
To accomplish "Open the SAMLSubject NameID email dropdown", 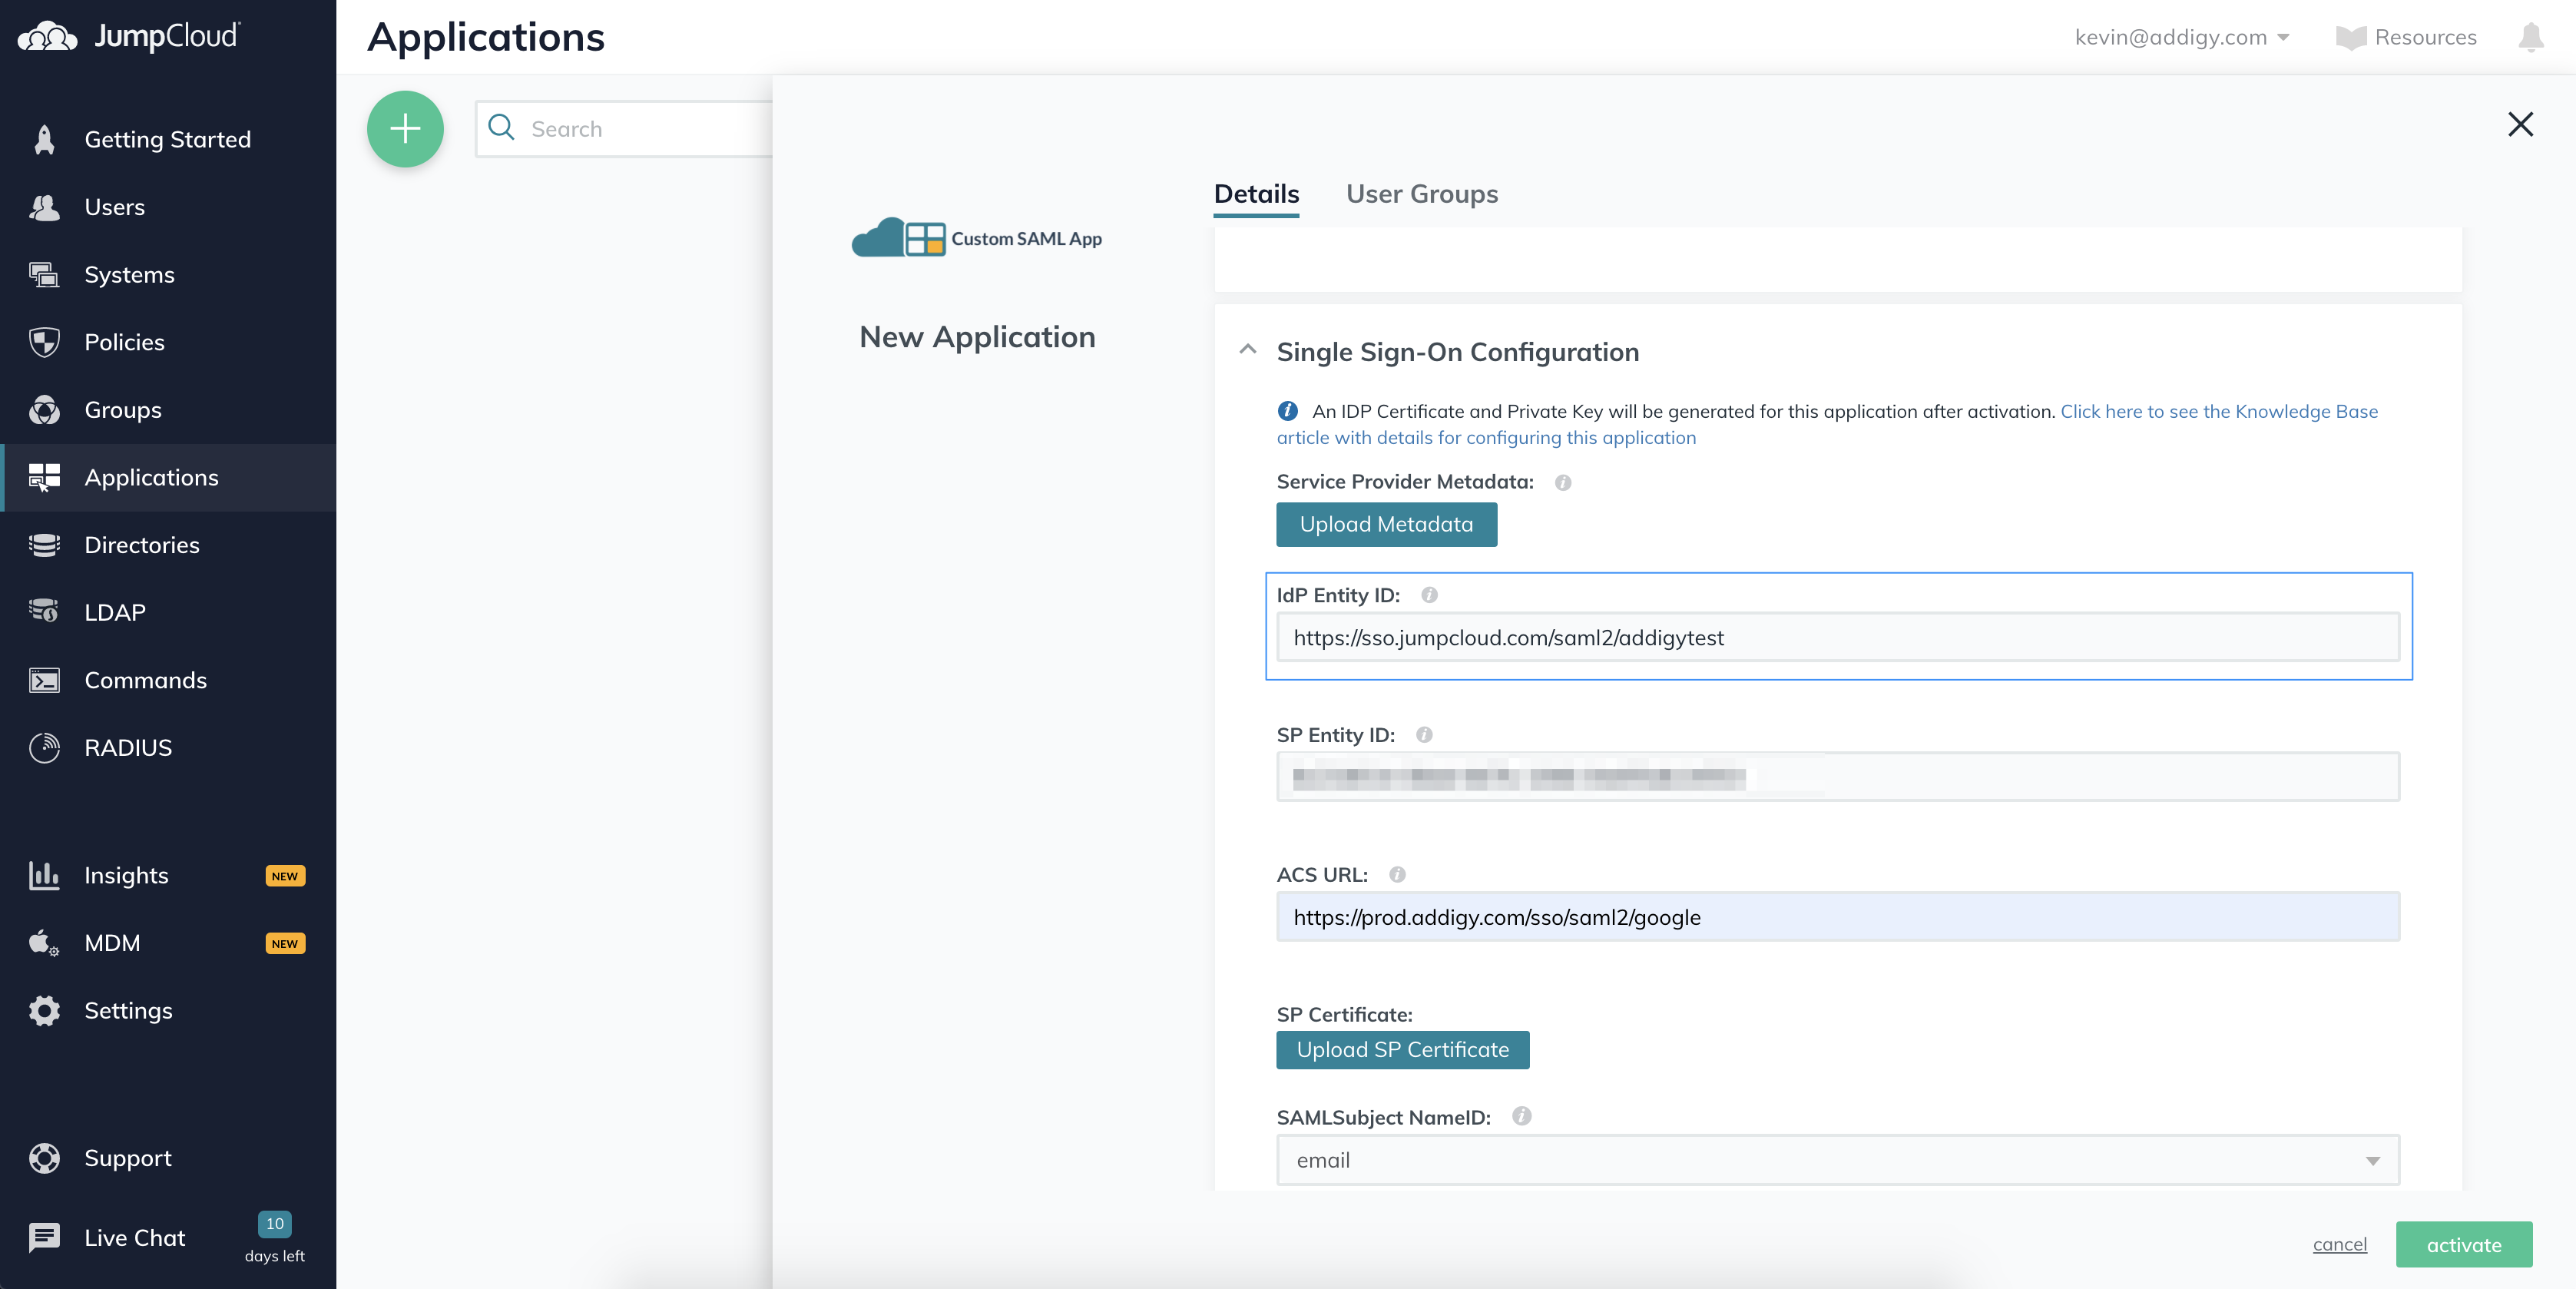I will pyautogui.click(x=1837, y=1160).
